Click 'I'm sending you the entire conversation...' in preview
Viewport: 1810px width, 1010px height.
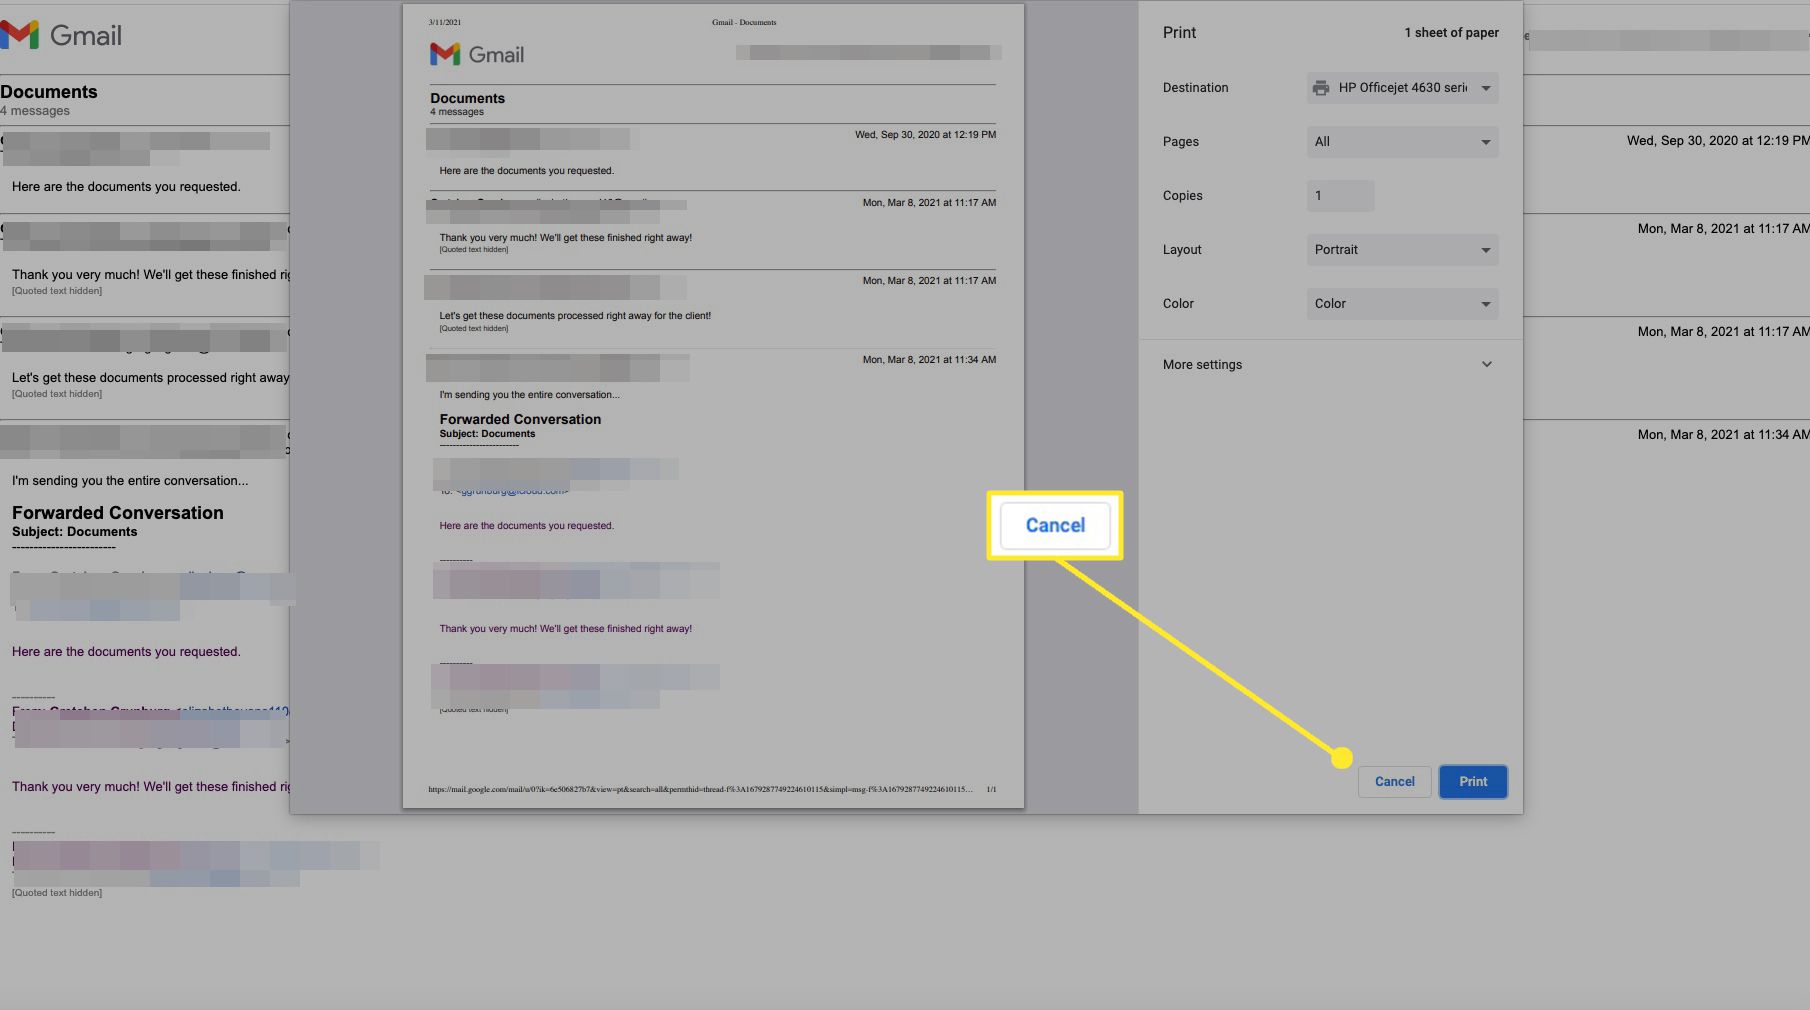[x=529, y=395]
